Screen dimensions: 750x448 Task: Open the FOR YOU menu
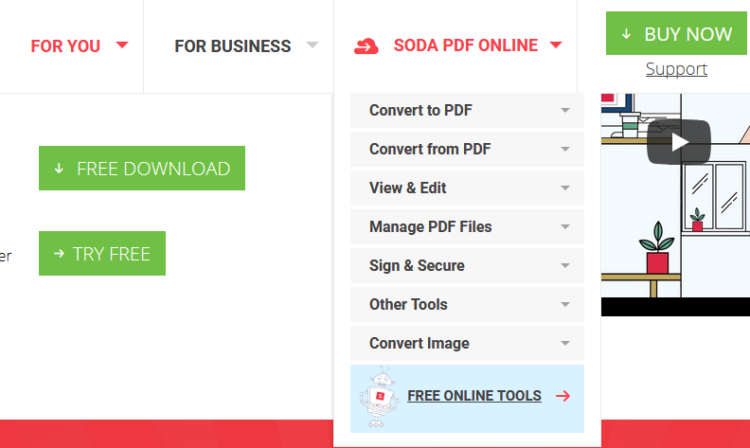(x=66, y=46)
